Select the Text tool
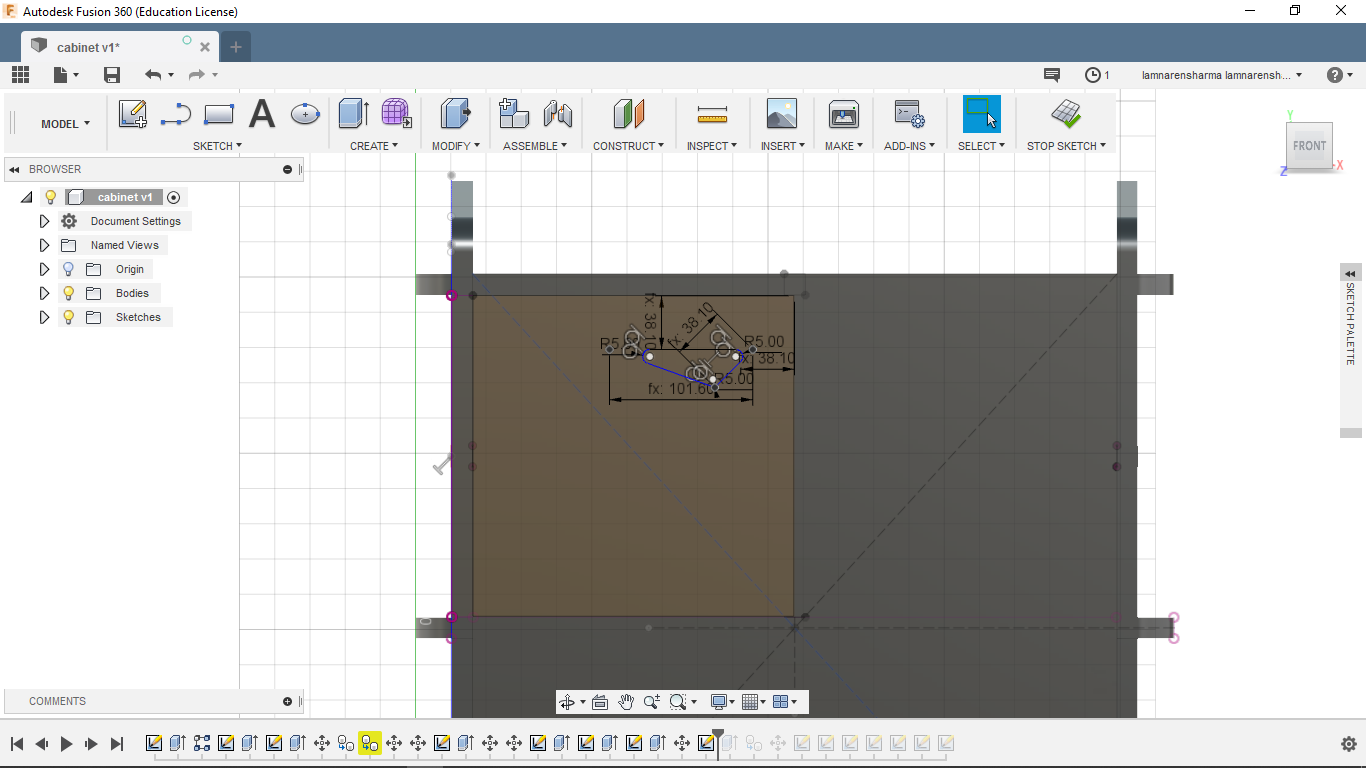 pyautogui.click(x=262, y=114)
